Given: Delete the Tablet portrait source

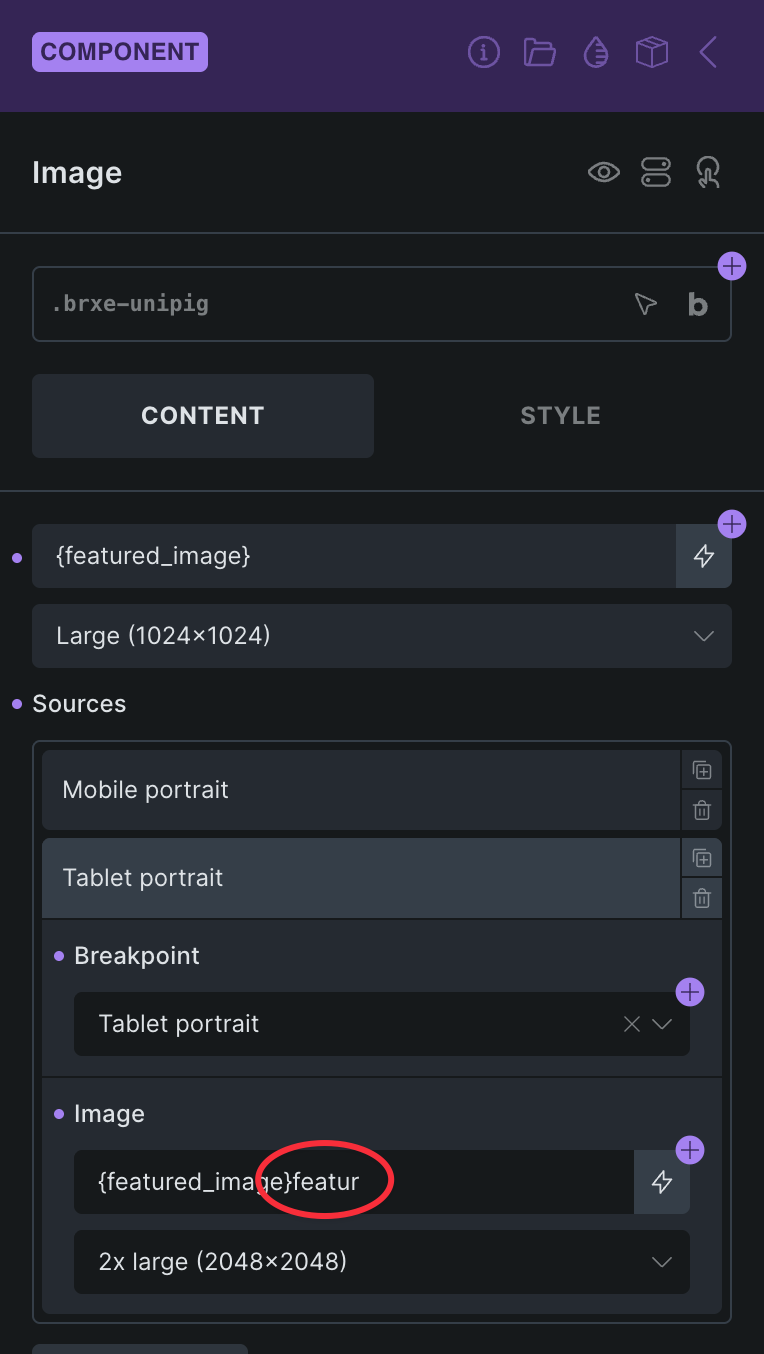Looking at the screenshot, I should 702,898.
